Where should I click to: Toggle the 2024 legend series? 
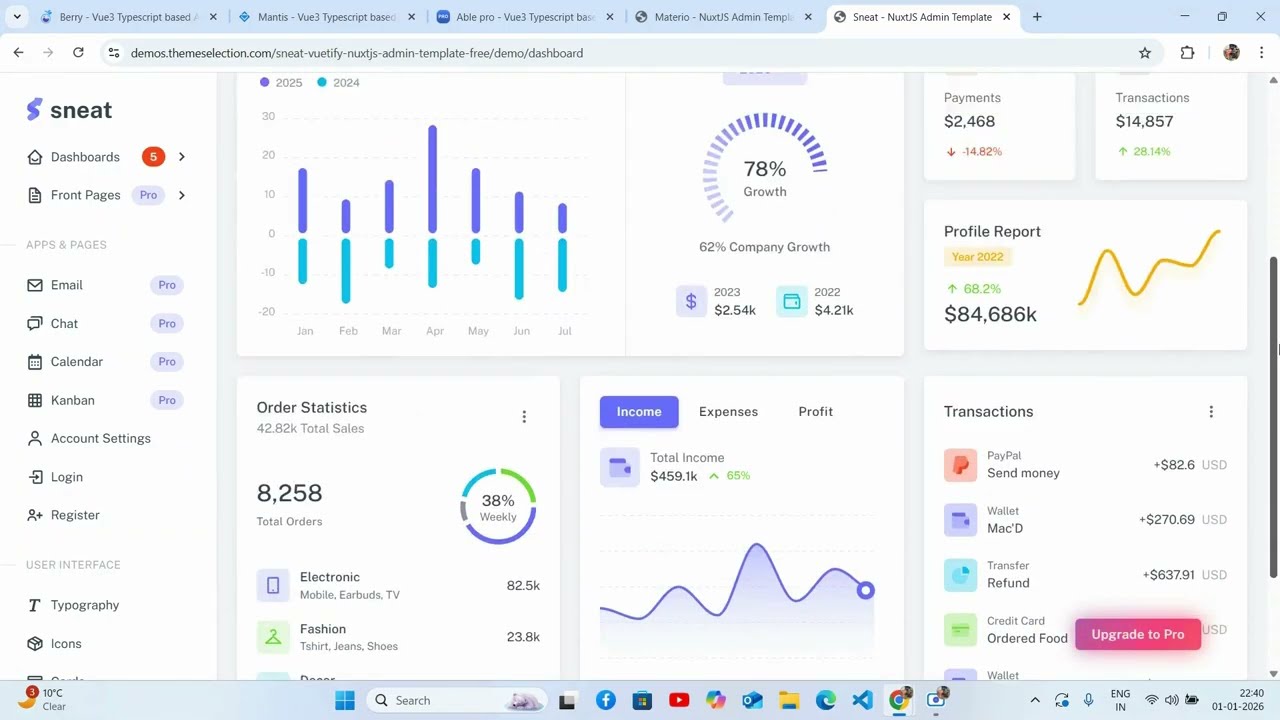pyautogui.click(x=338, y=83)
